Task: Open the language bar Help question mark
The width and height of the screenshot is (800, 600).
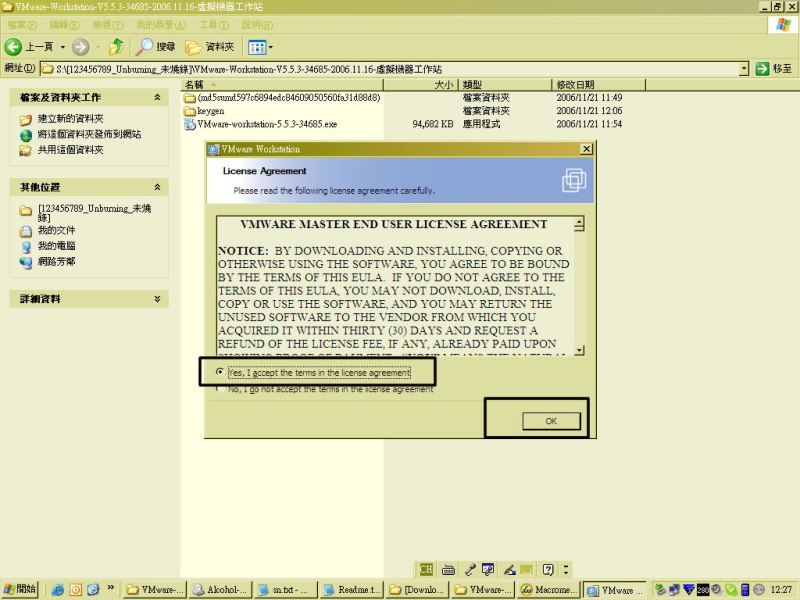Action: coord(548,569)
